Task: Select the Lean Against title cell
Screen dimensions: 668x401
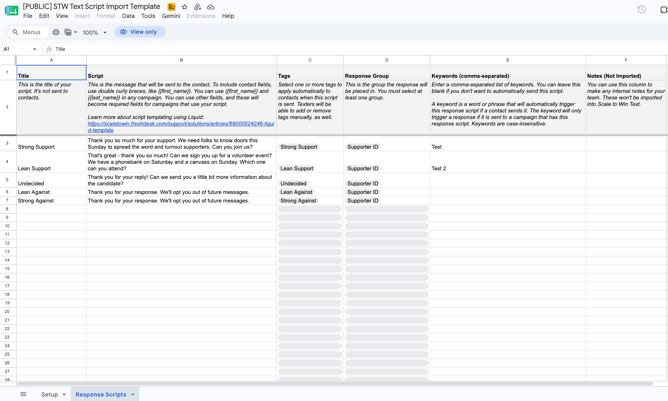Action: pos(52,192)
